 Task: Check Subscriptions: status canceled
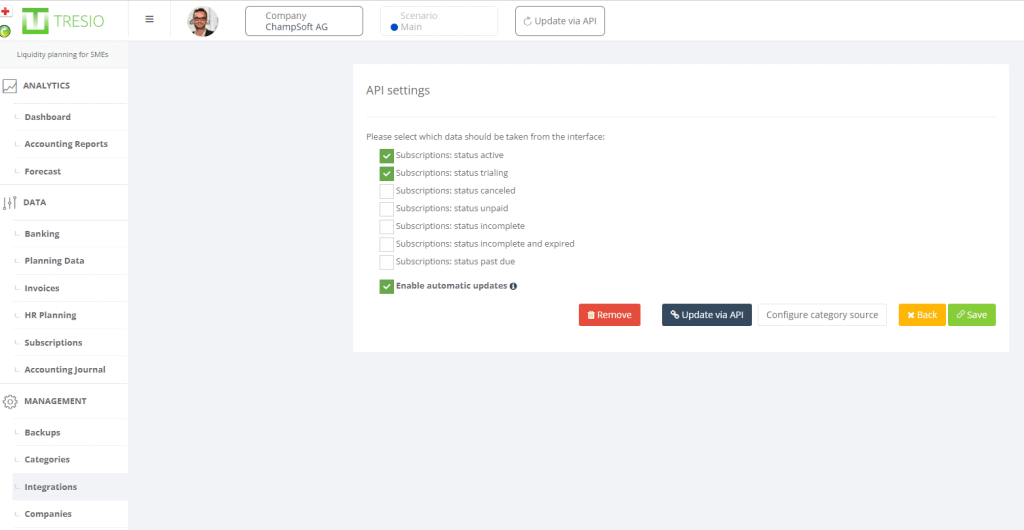click(x=387, y=191)
